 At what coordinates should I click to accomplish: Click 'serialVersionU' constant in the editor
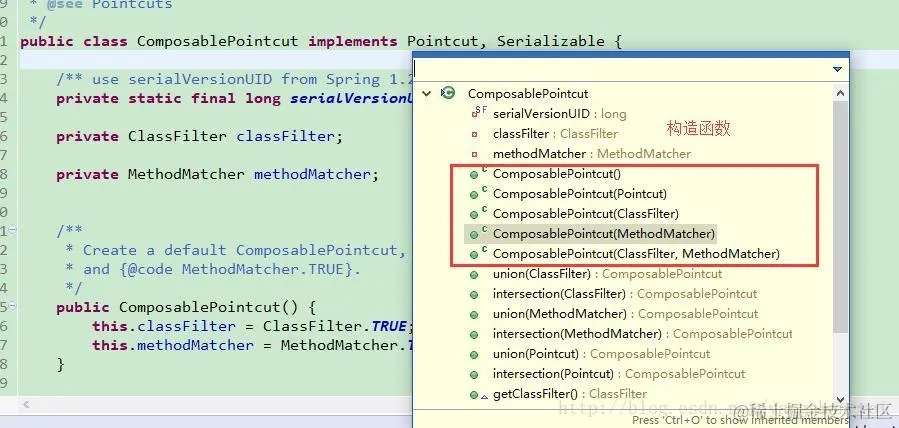(x=351, y=98)
